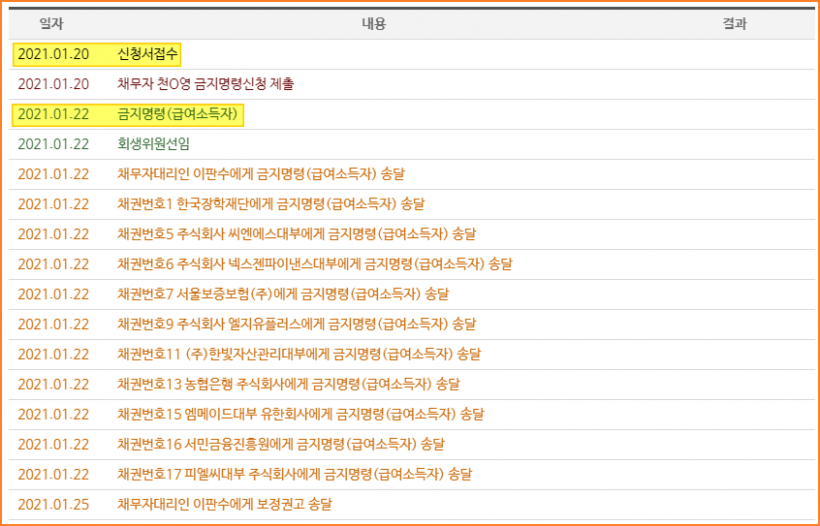Image resolution: width=820 pixels, height=526 pixels.
Task: Select the 신청서접수 entry
Action: (148, 54)
